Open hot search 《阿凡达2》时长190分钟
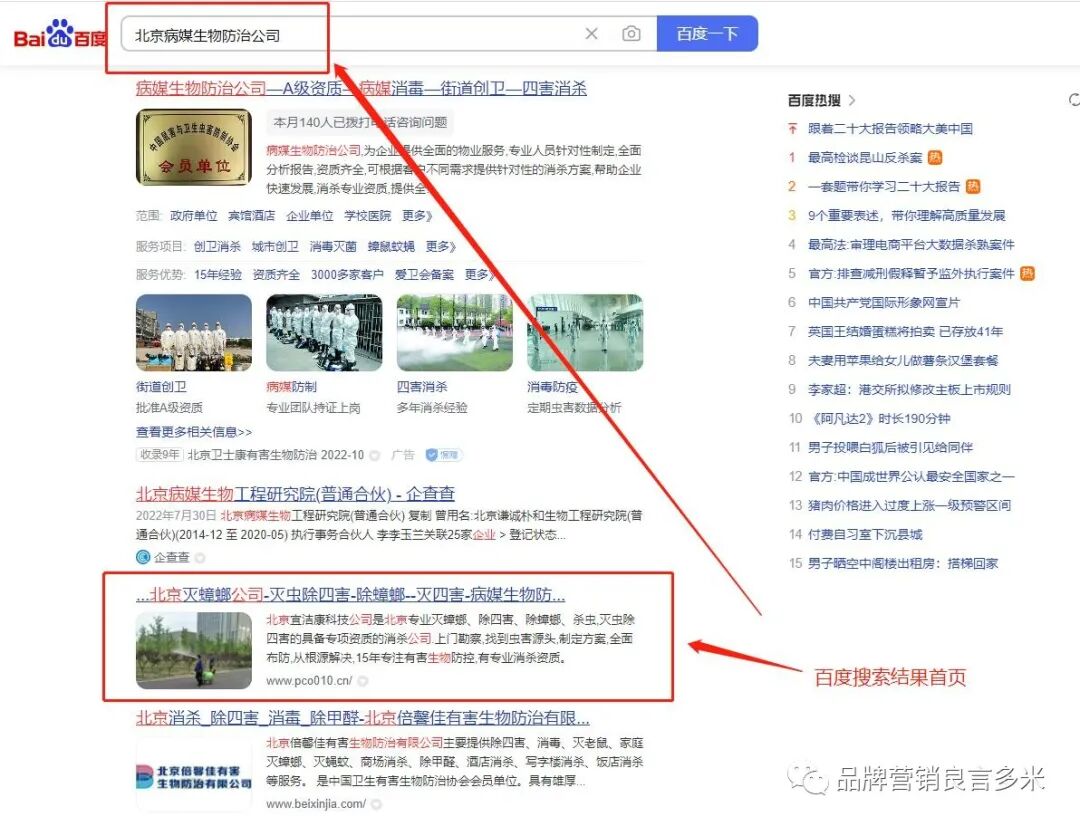Viewport: 1080px width, 826px height. point(879,418)
